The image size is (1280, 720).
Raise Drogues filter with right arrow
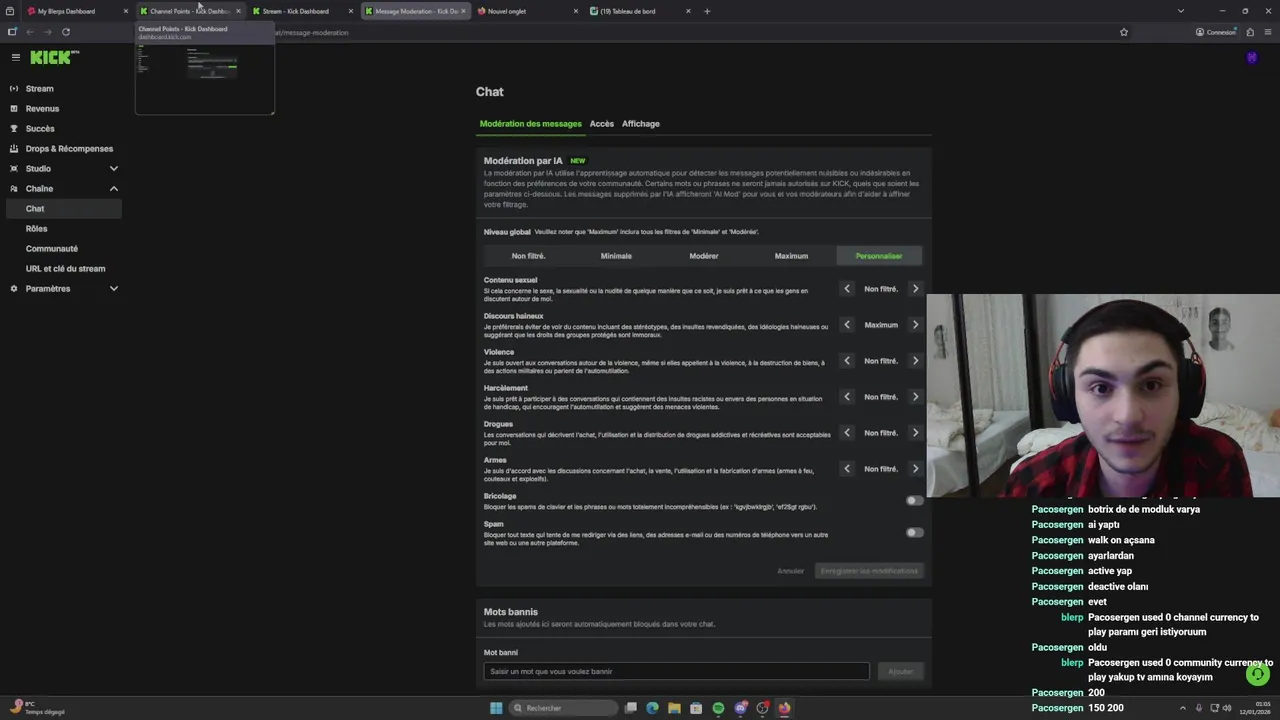click(x=915, y=433)
